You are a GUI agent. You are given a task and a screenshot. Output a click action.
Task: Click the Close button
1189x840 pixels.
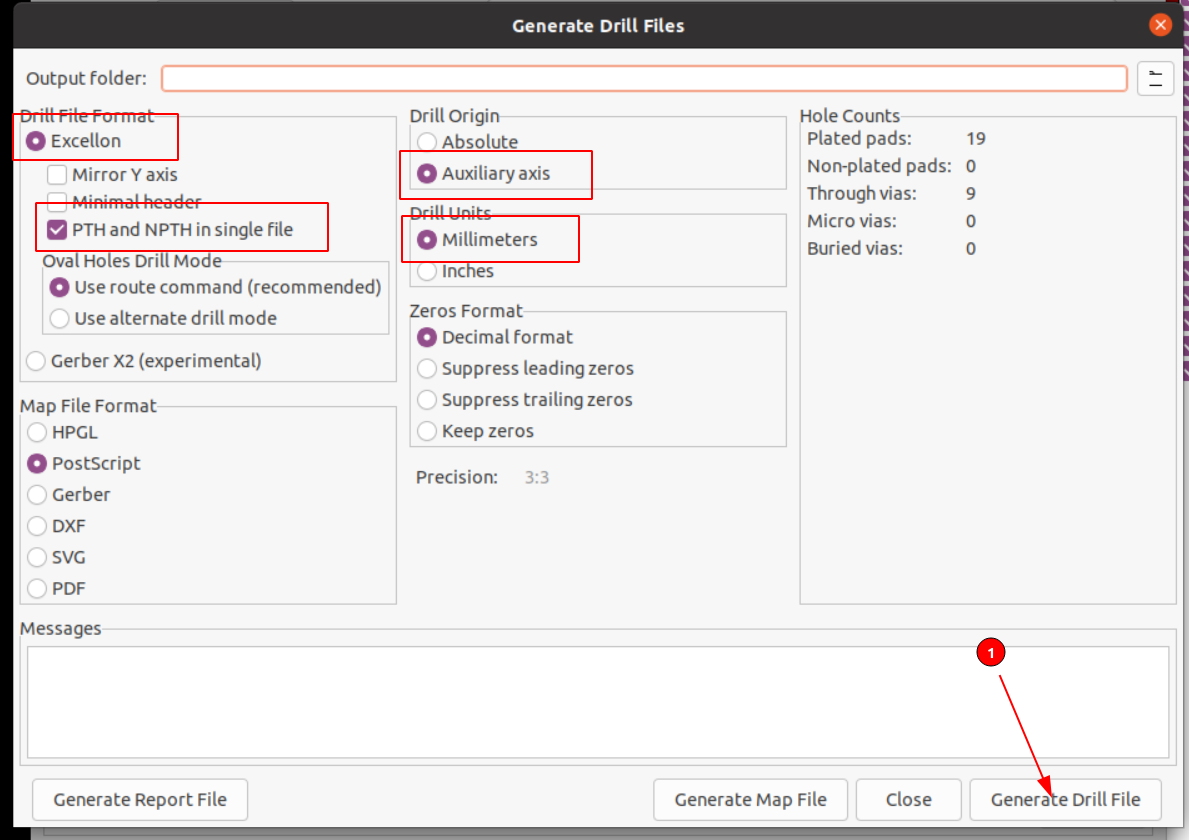point(908,800)
